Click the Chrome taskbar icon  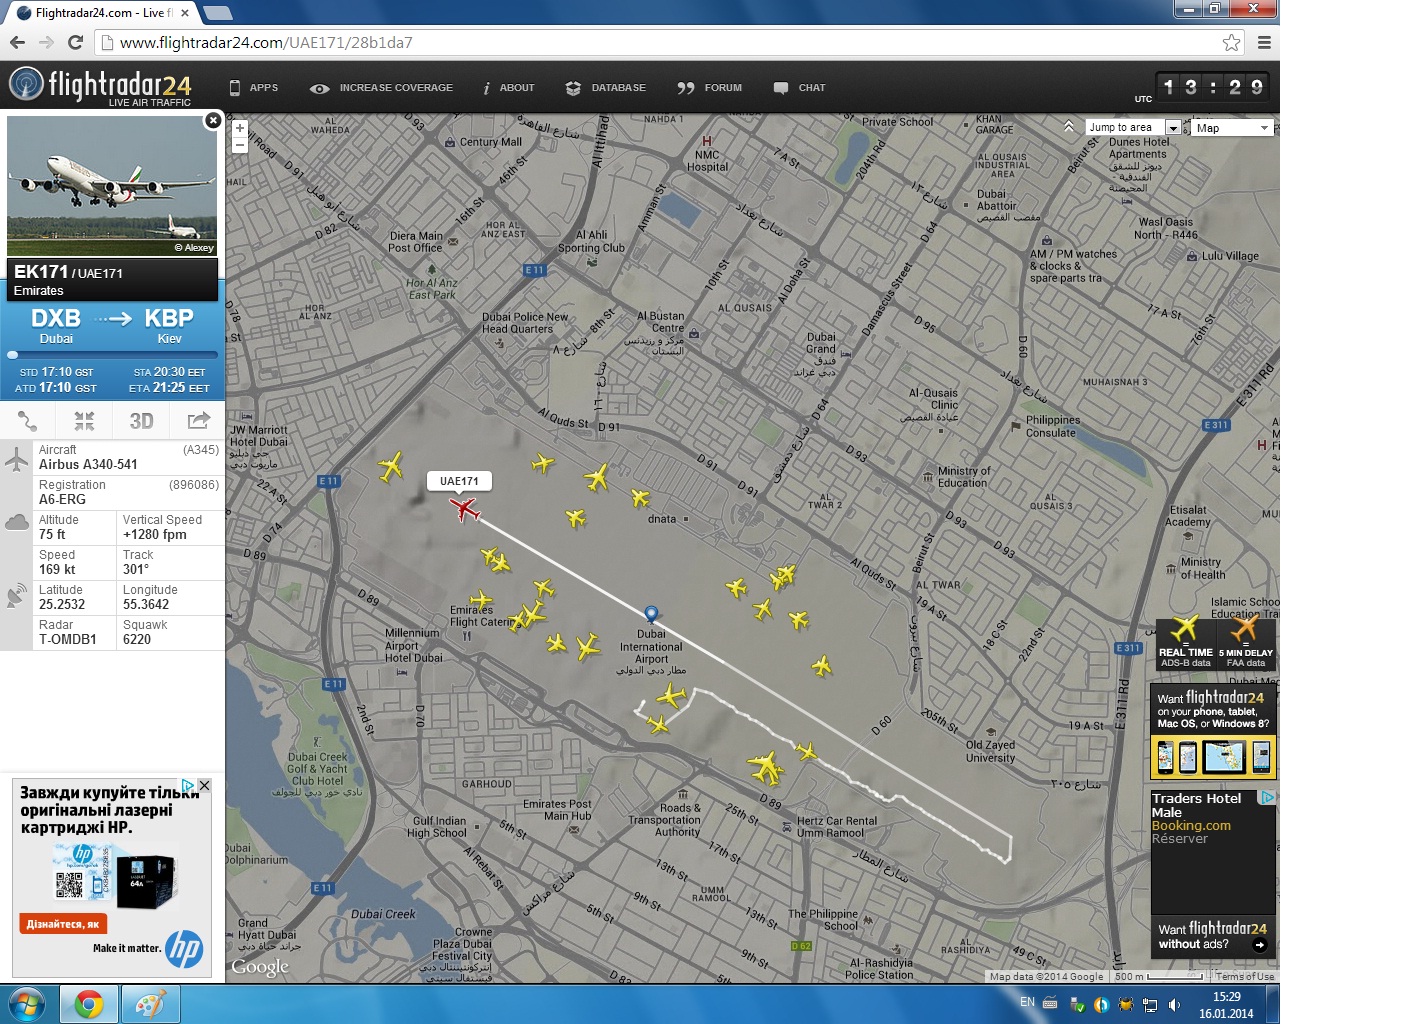(89, 1004)
